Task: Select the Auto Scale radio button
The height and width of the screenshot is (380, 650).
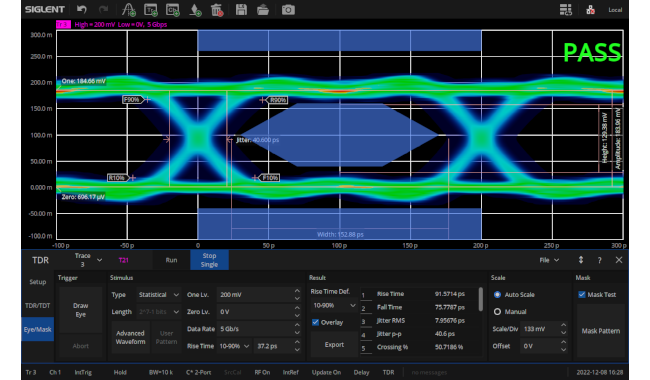Action: (x=497, y=295)
